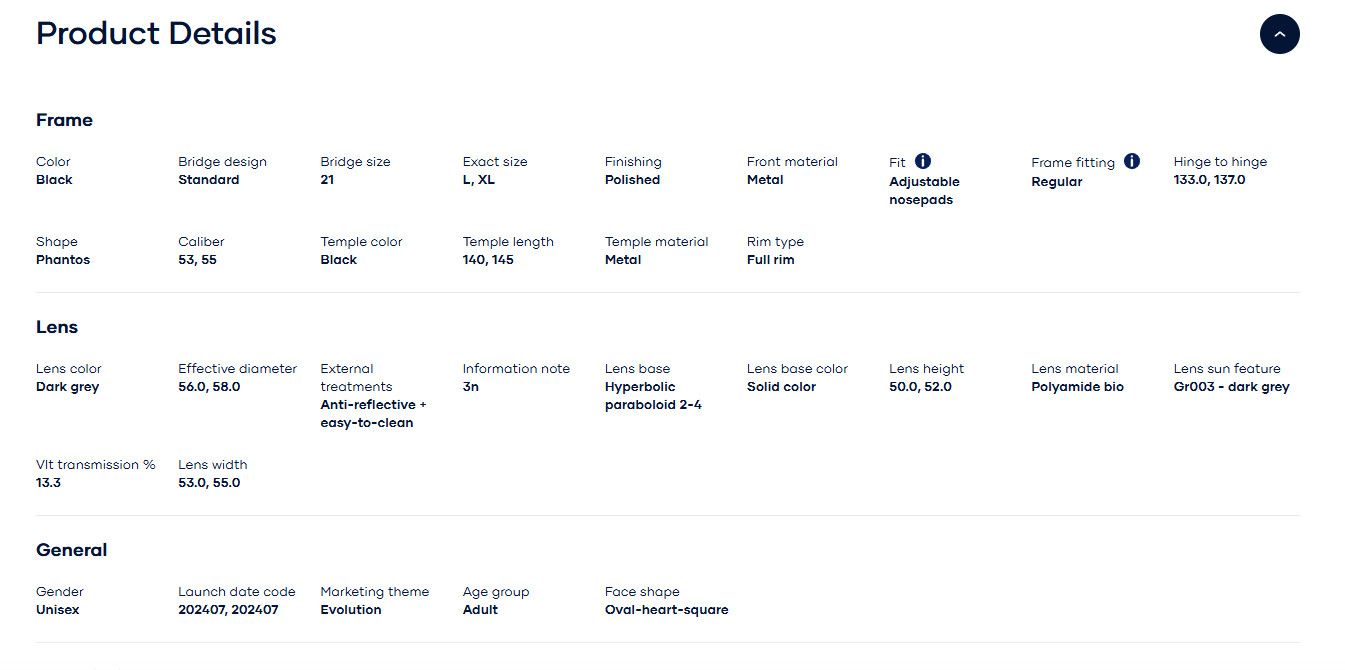Image resolution: width=1345 pixels, height=670 pixels.
Task: Click the Full rim type value
Action: click(x=770, y=260)
